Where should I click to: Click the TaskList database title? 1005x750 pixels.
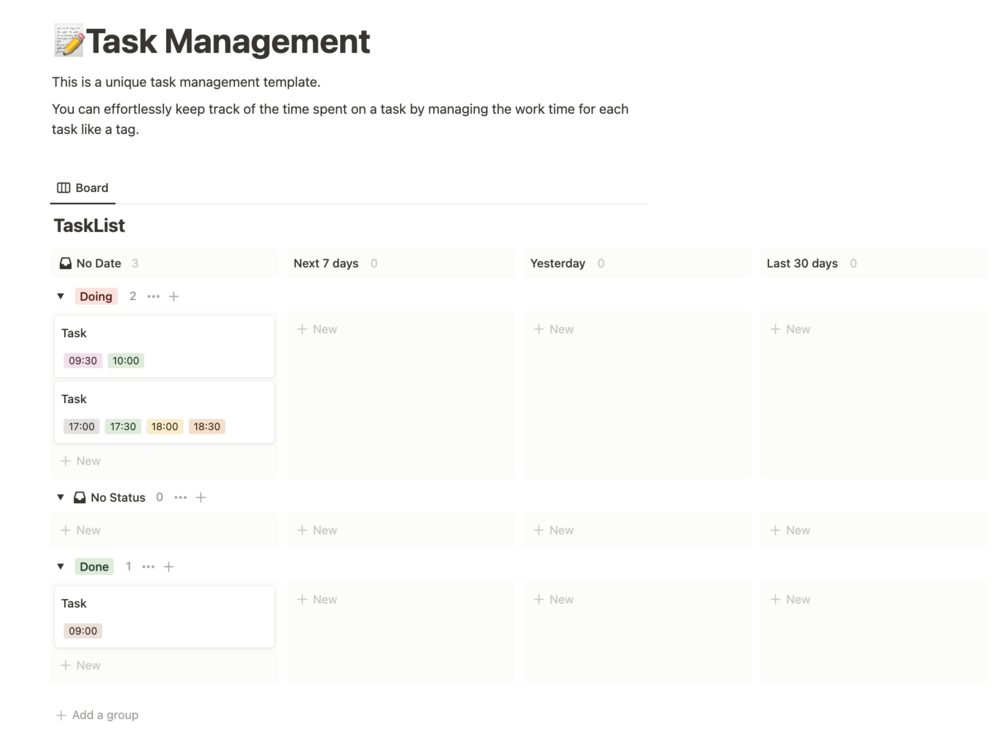(89, 226)
